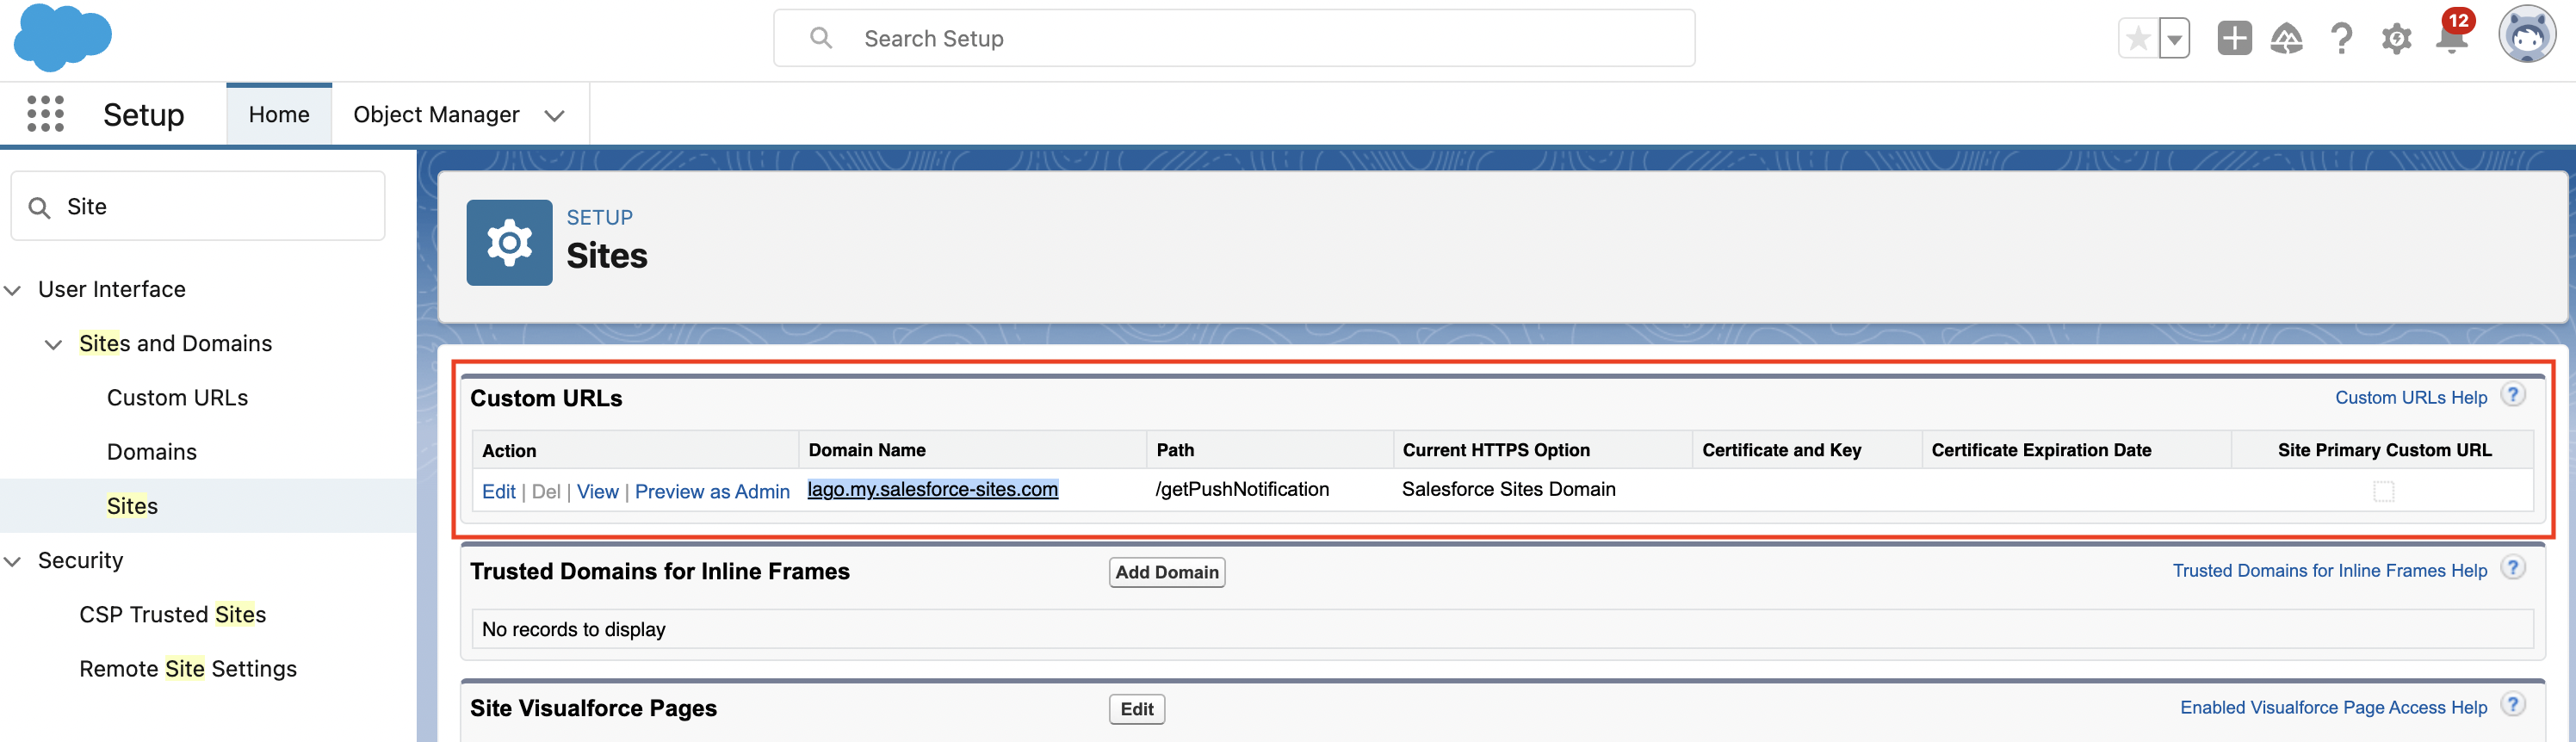Open Trusted Domains for Inline Frames Help

point(2329,570)
